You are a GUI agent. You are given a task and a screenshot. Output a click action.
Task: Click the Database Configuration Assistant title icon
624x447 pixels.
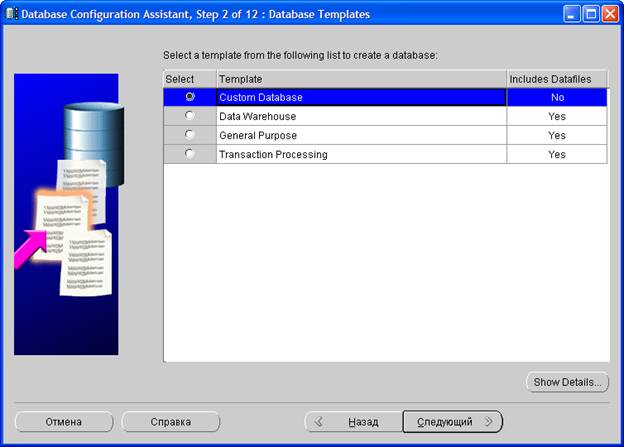click(x=12, y=14)
